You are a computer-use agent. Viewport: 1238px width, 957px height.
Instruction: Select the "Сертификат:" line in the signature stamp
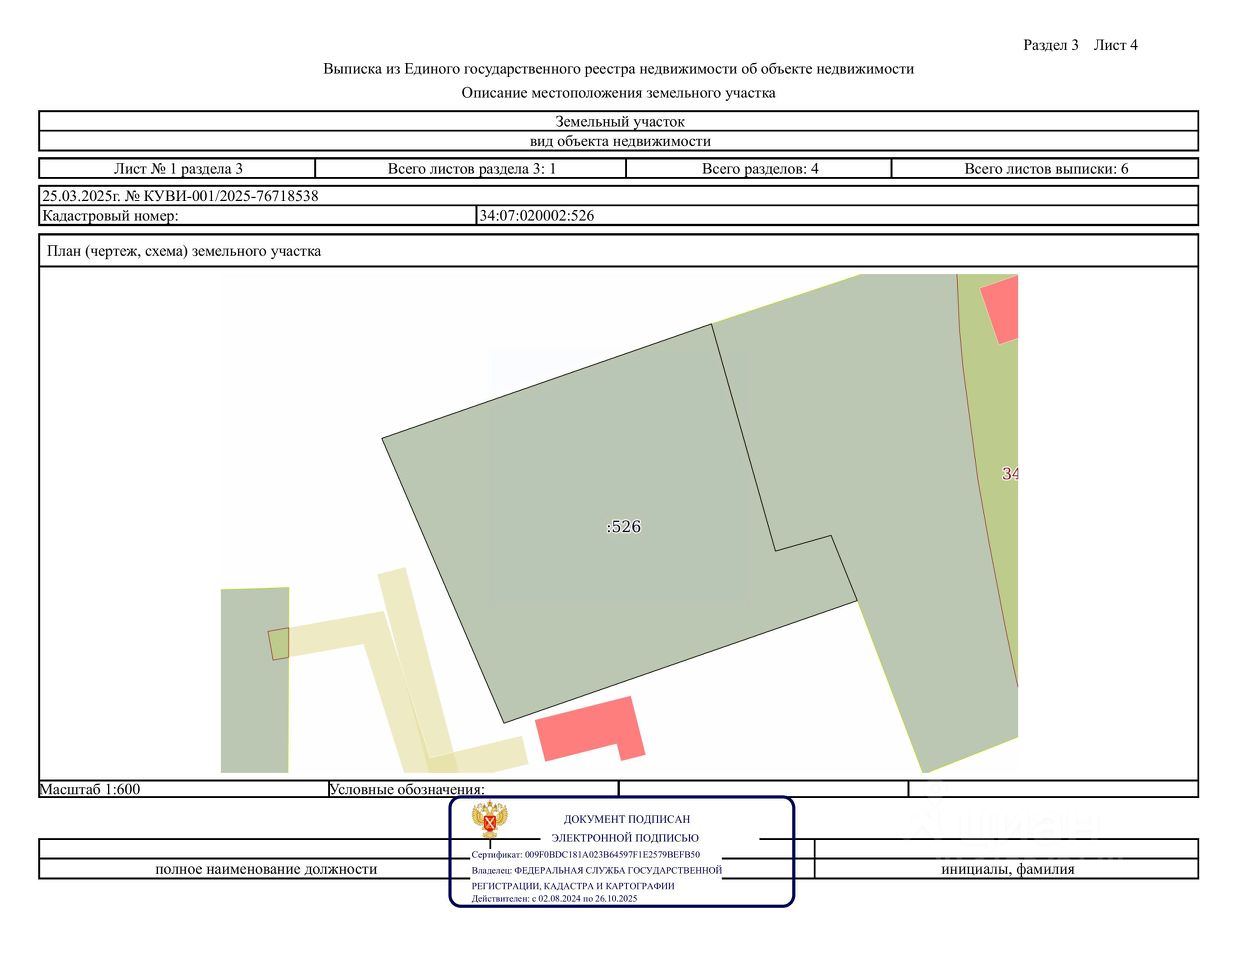coord(586,855)
